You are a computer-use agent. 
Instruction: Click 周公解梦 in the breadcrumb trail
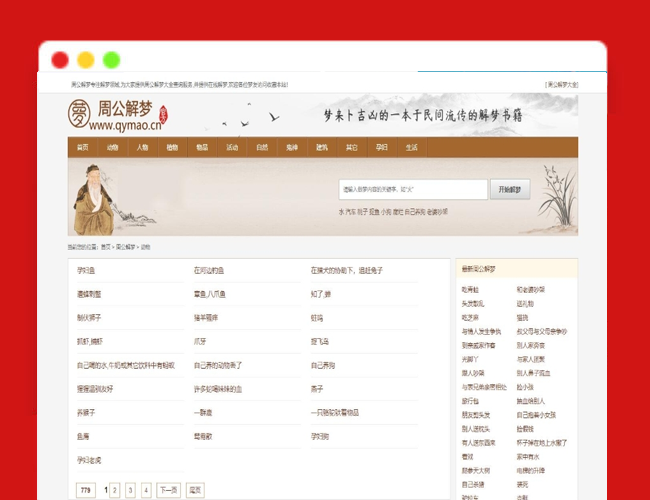pyautogui.click(x=126, y=247)
